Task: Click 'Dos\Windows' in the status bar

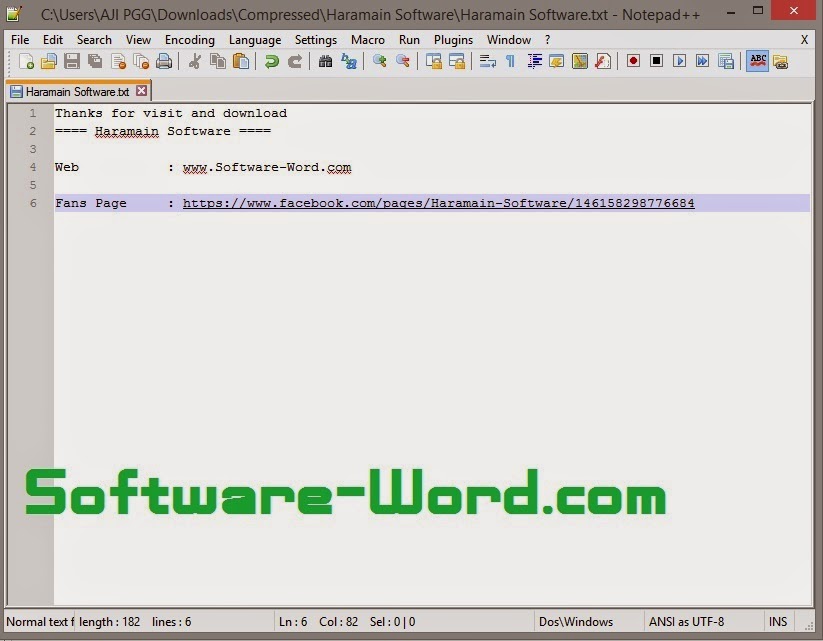Action: point(576,622)
